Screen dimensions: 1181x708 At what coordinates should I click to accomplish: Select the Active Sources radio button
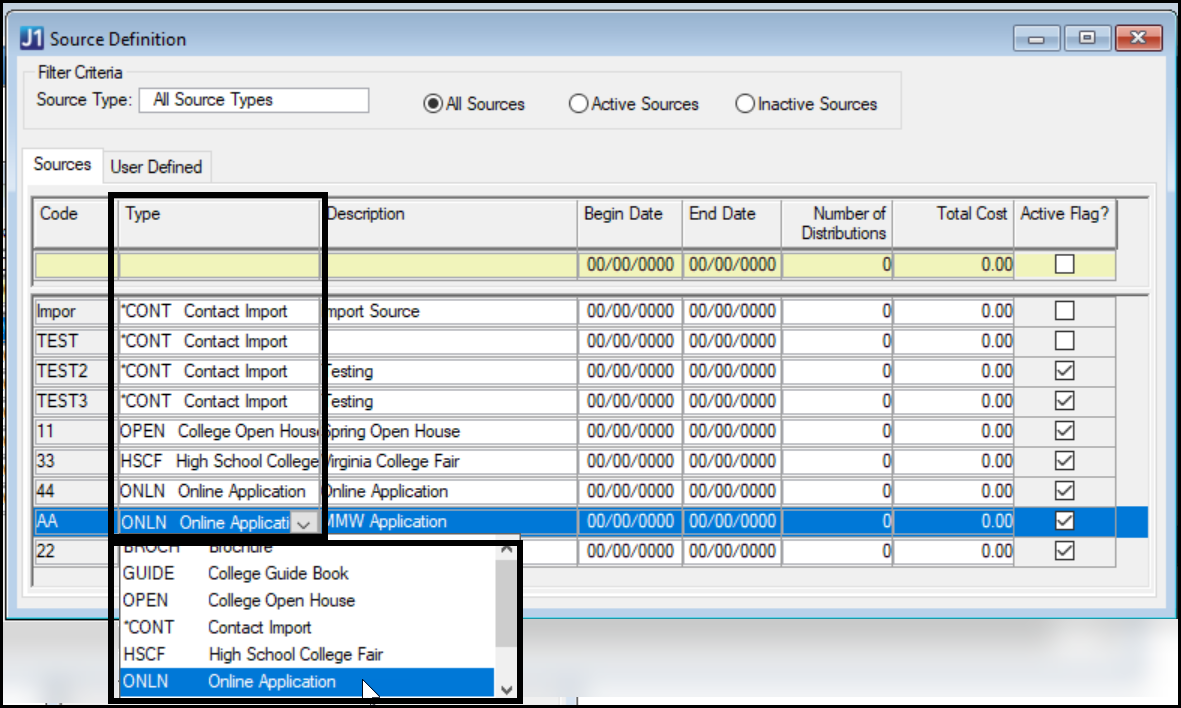pyautogui.click(x=579, y=104)
